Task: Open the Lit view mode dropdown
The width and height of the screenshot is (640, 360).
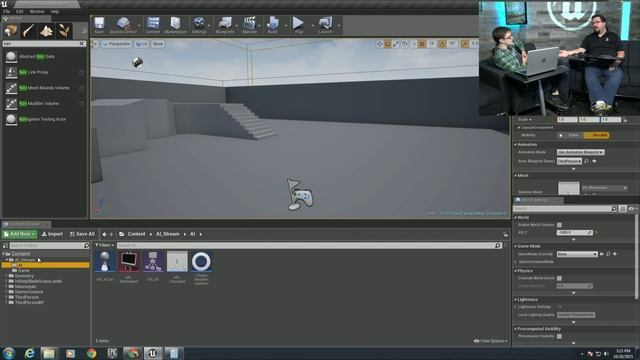Action: click(142, 44)
